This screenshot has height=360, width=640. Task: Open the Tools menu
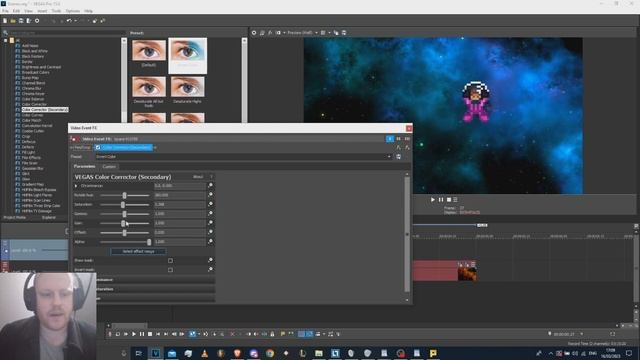[56, 11]
